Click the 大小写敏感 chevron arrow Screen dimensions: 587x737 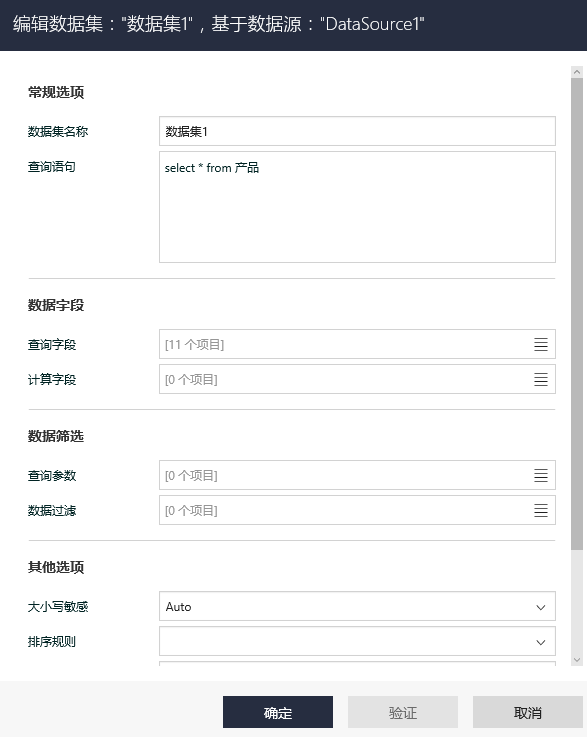point(540,607)
